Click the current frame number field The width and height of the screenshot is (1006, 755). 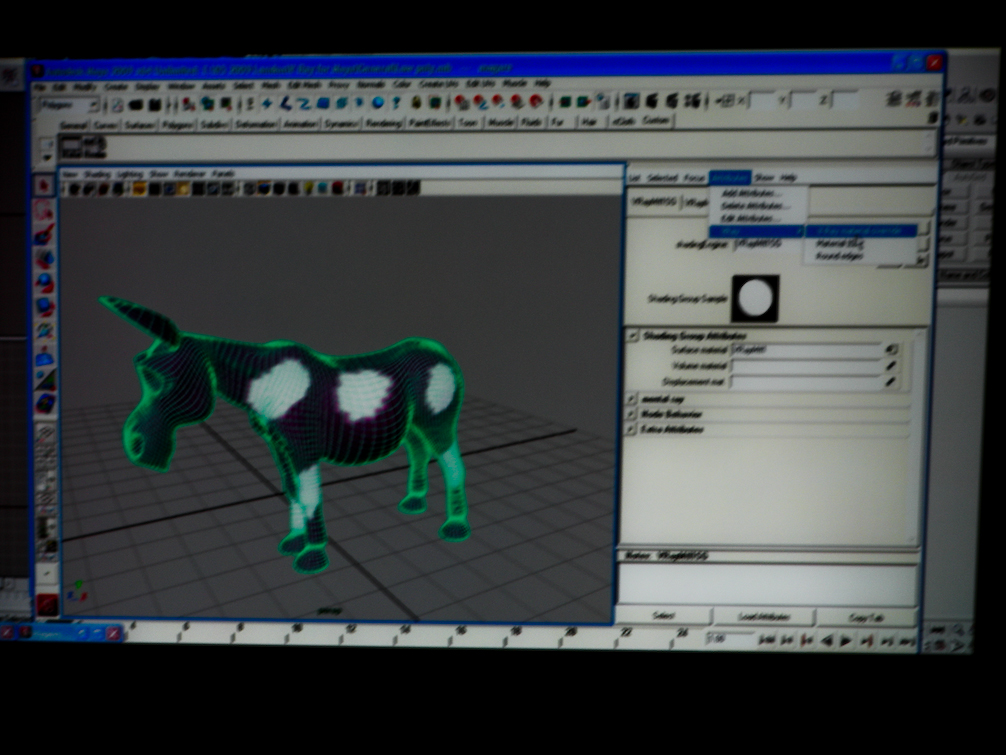pos(728,639)
